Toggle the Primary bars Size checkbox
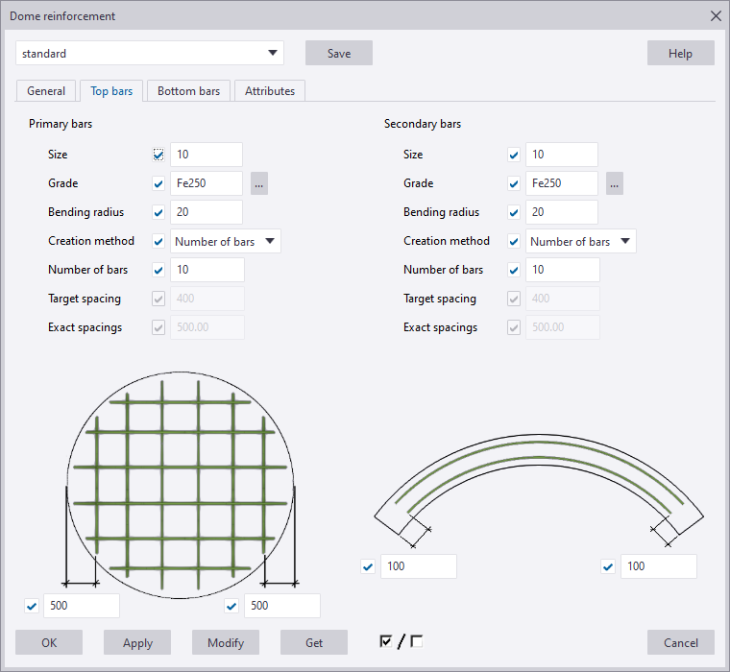Image resolution: width=730 pixels, height=672 pixels. click(158, 155)
